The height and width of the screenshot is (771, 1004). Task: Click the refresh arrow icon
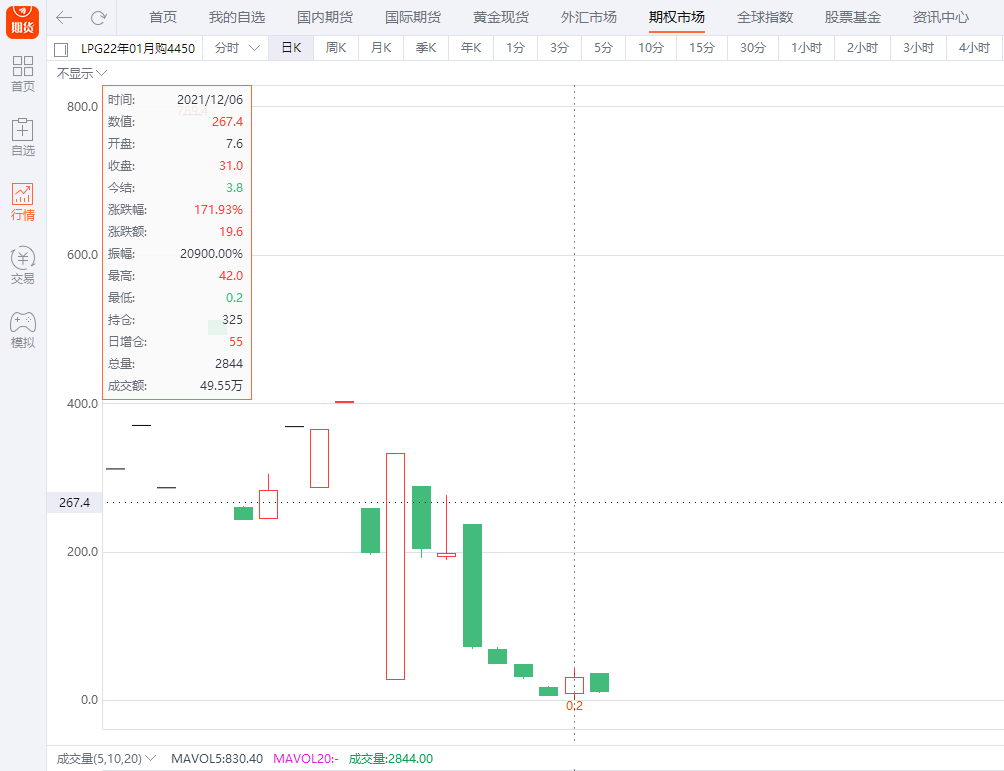click(98, 18)
